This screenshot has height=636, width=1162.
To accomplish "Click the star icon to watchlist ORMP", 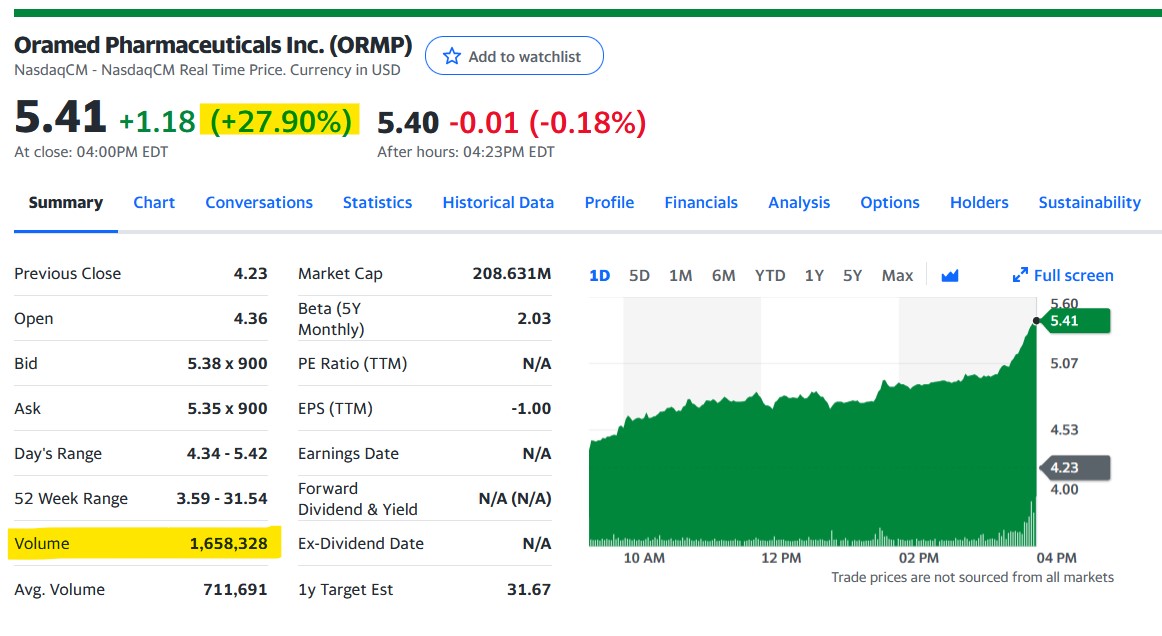I will pos(452,56).
